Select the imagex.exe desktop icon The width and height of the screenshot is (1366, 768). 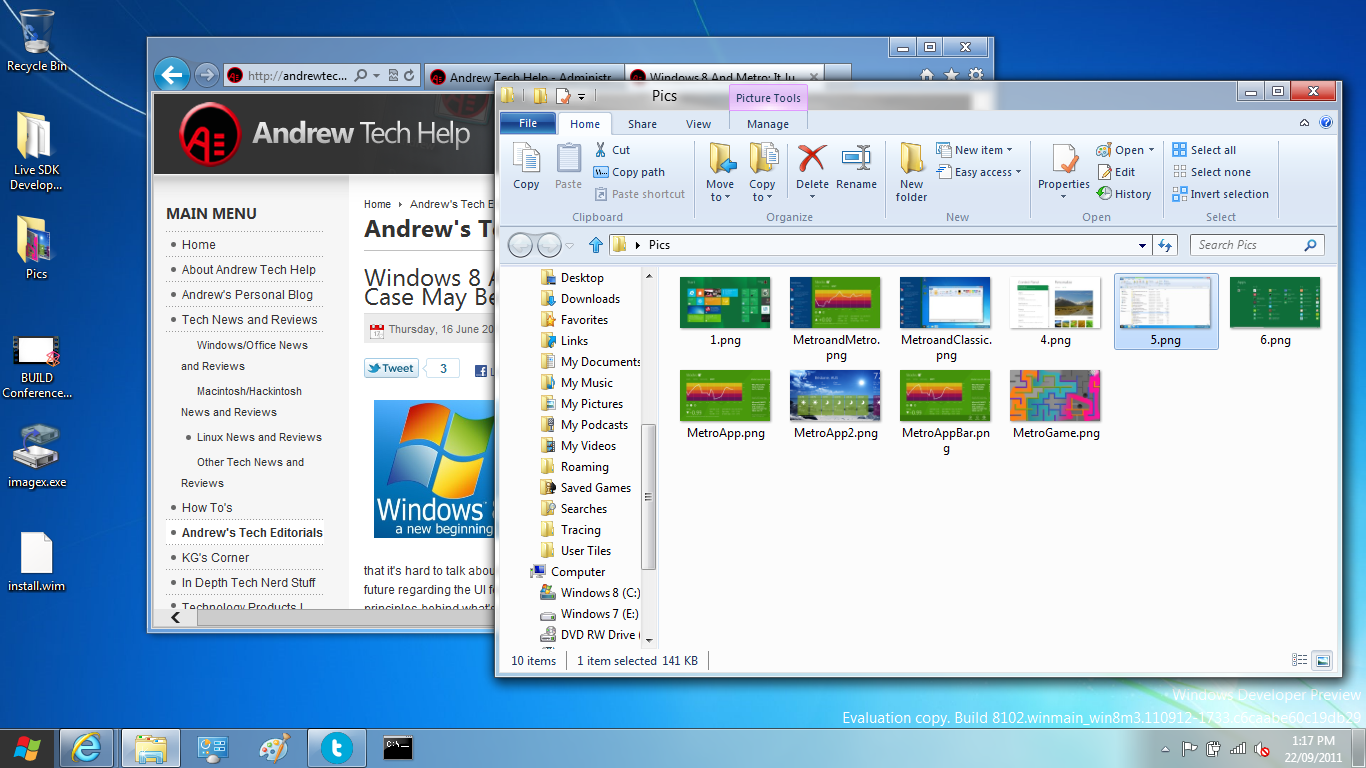click(x=37, y=456)
